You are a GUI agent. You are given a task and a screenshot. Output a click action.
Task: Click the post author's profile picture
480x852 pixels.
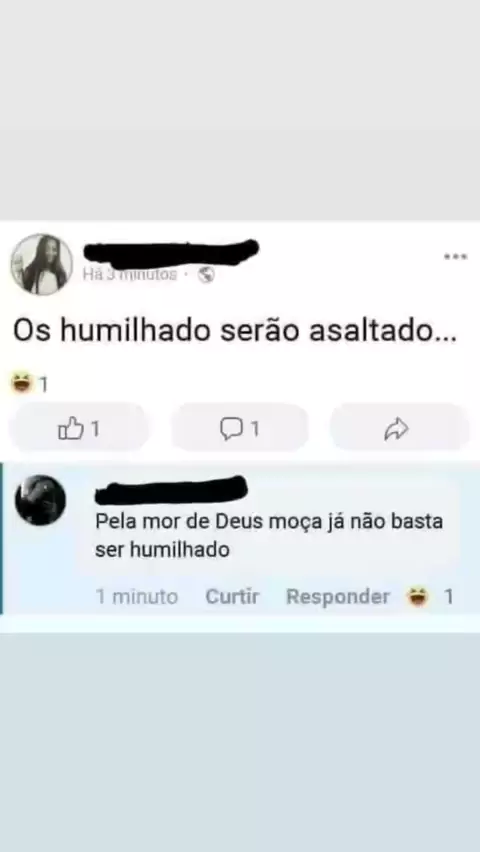coord(41,265)
